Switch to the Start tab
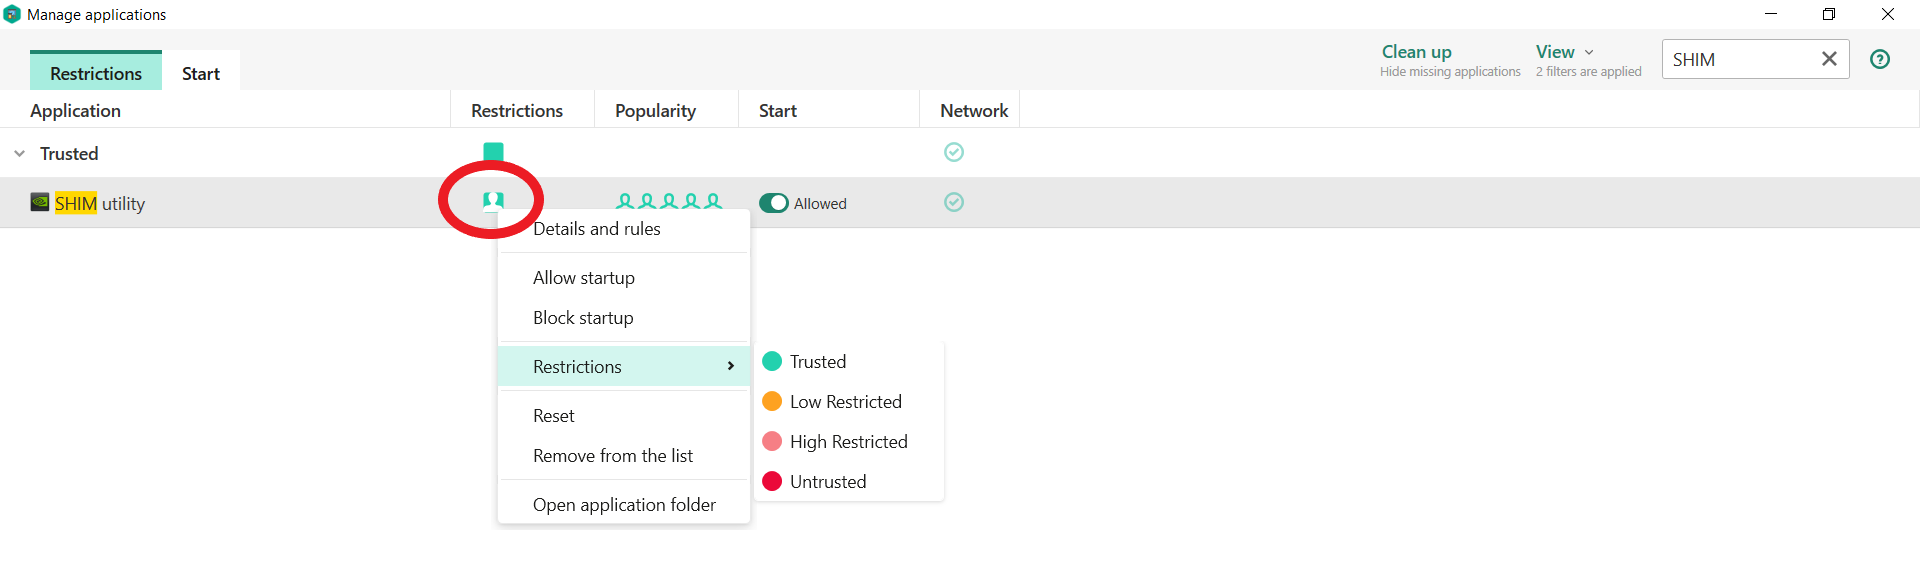 200,73
